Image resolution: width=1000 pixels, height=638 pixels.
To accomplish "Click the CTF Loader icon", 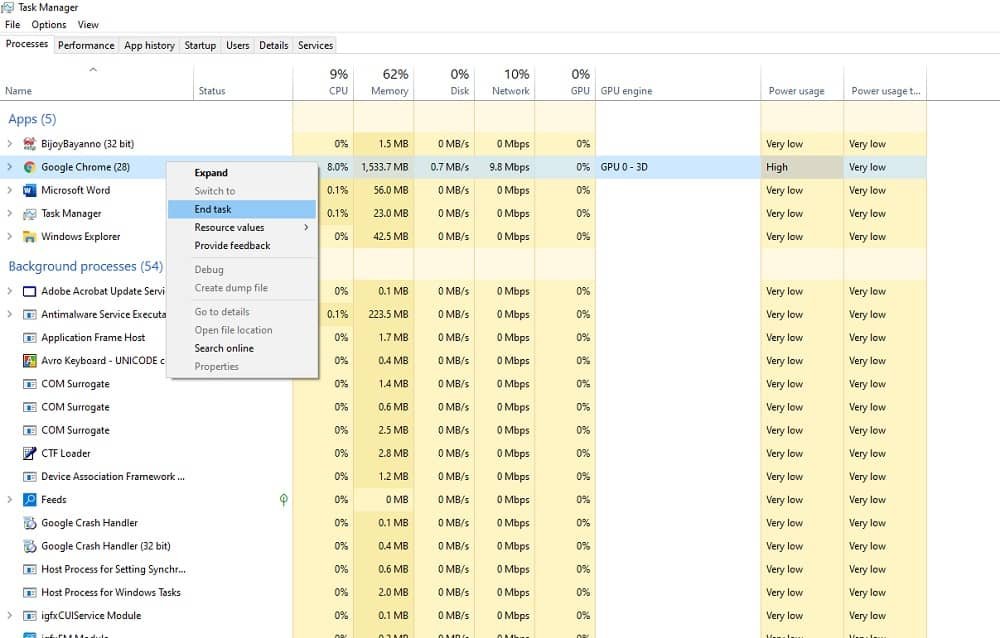I will pos(29,454).
